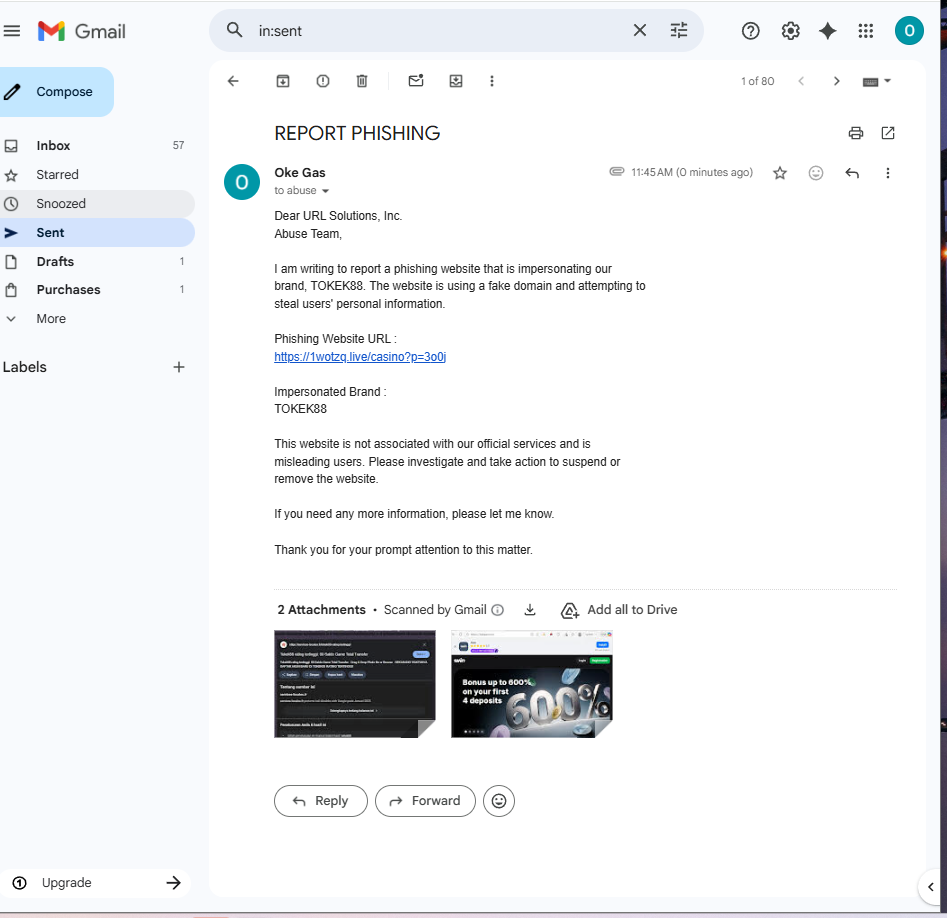The image size is (947, 918).
Task: Click the Labels section heading
Action: pyautogui.click(x=25, y=367)
